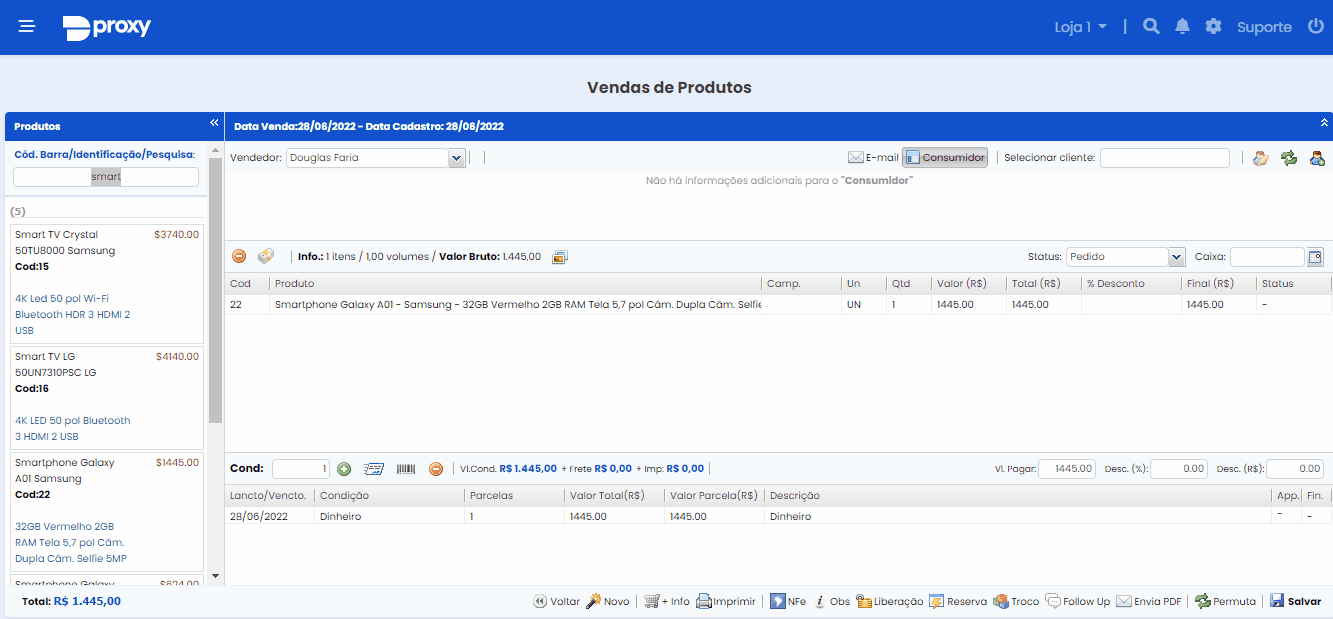Viewport: 1333px width, 619px height.
Task: Click the Reserva button
Action: click(x=958, y=601)
